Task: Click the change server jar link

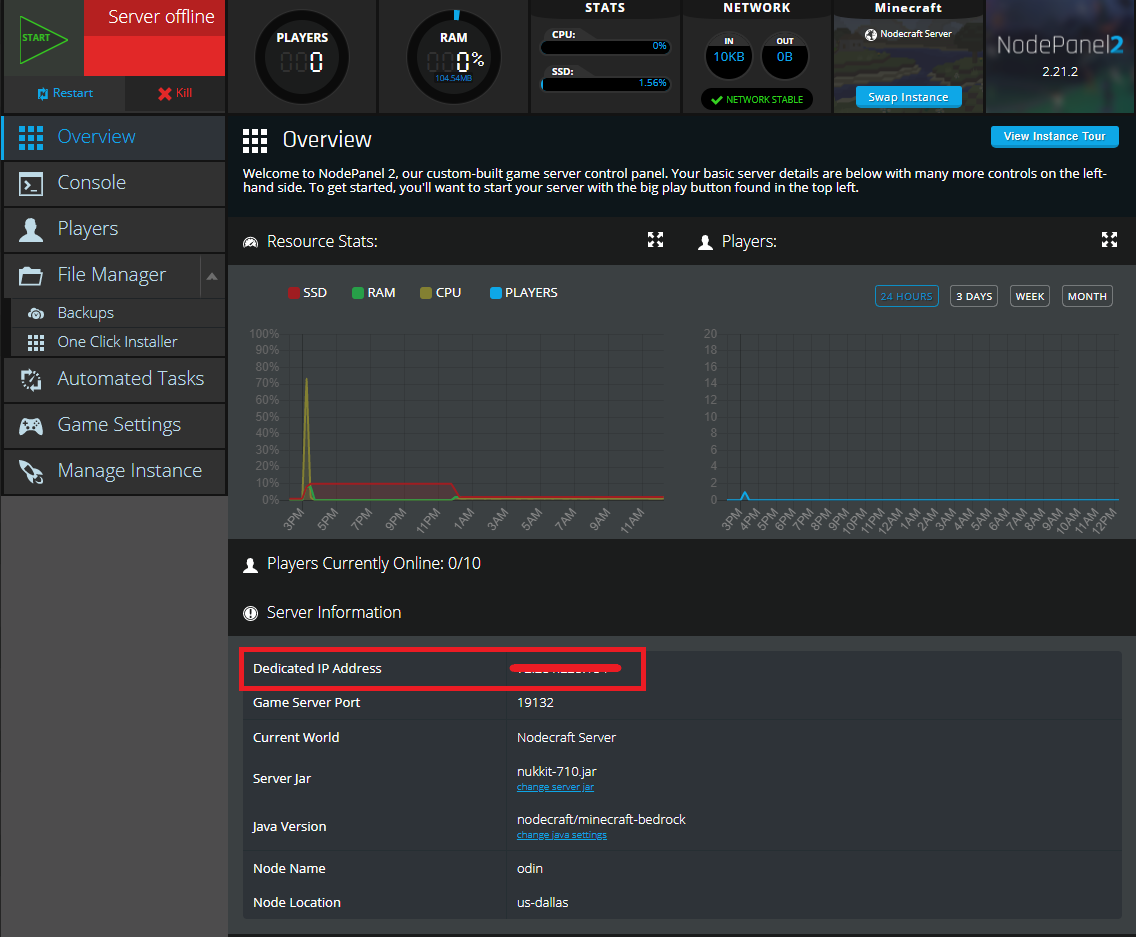Action: [x=555, y=787]
